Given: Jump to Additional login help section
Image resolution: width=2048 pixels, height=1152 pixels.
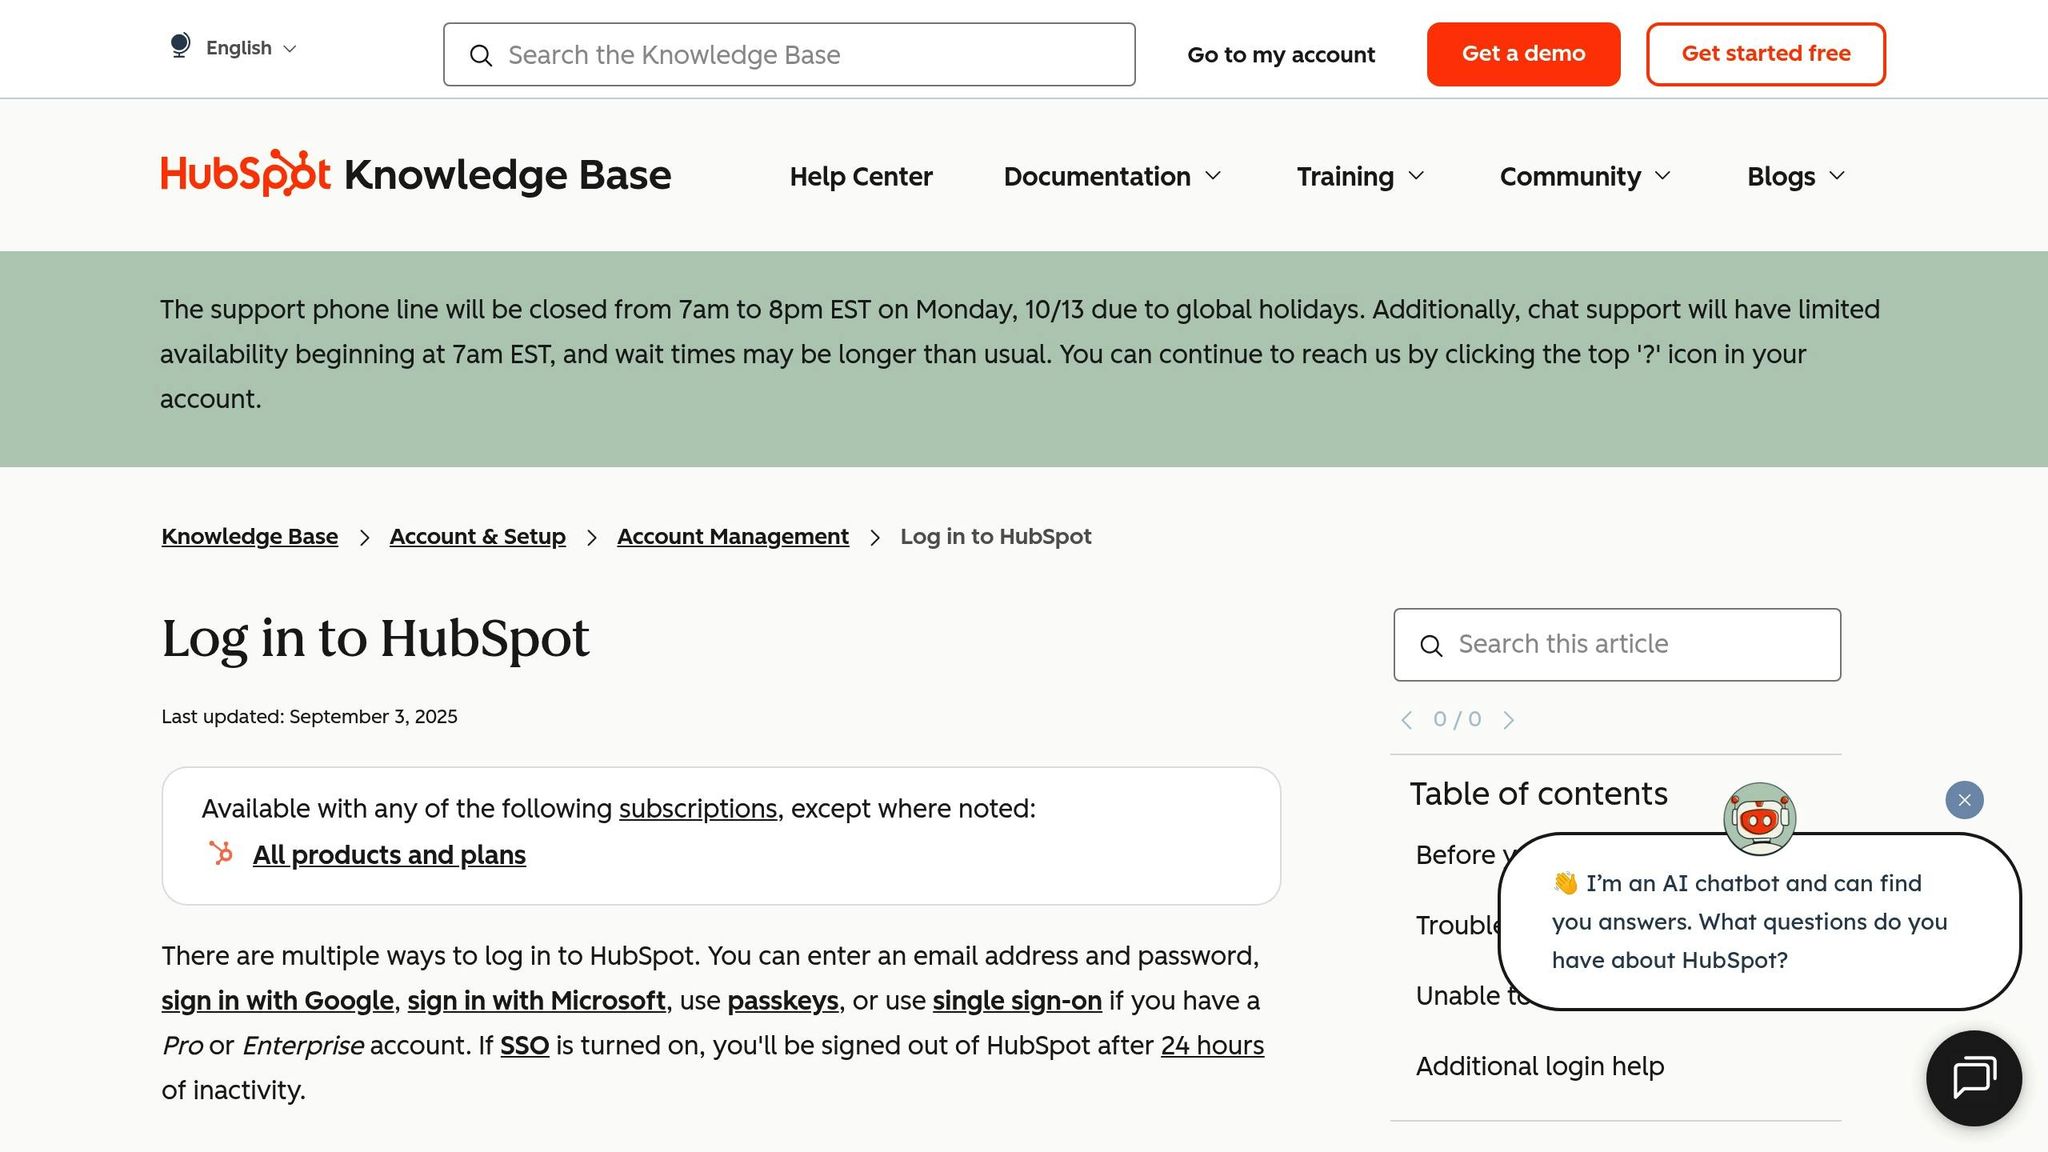Looking at the screenshot, I should pos(1540,1066).
